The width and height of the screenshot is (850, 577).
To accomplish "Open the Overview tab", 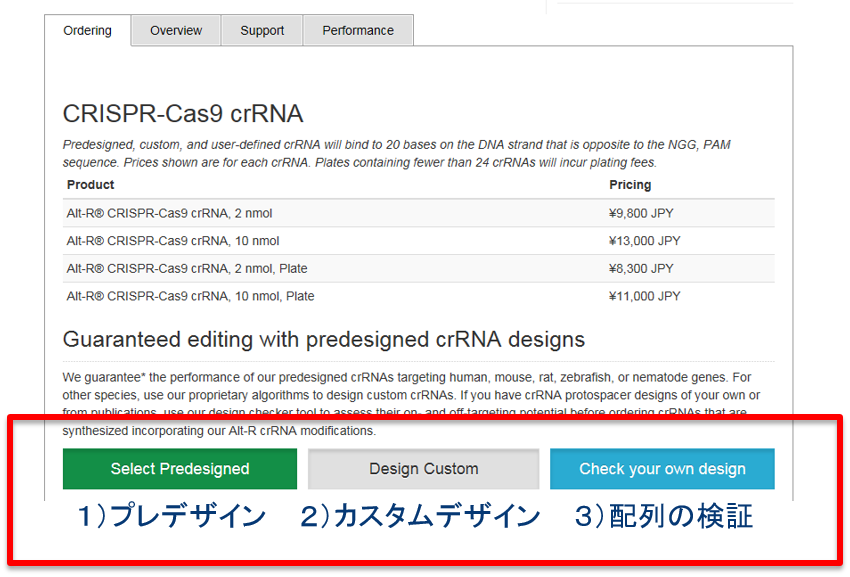I will click(176, 30).
